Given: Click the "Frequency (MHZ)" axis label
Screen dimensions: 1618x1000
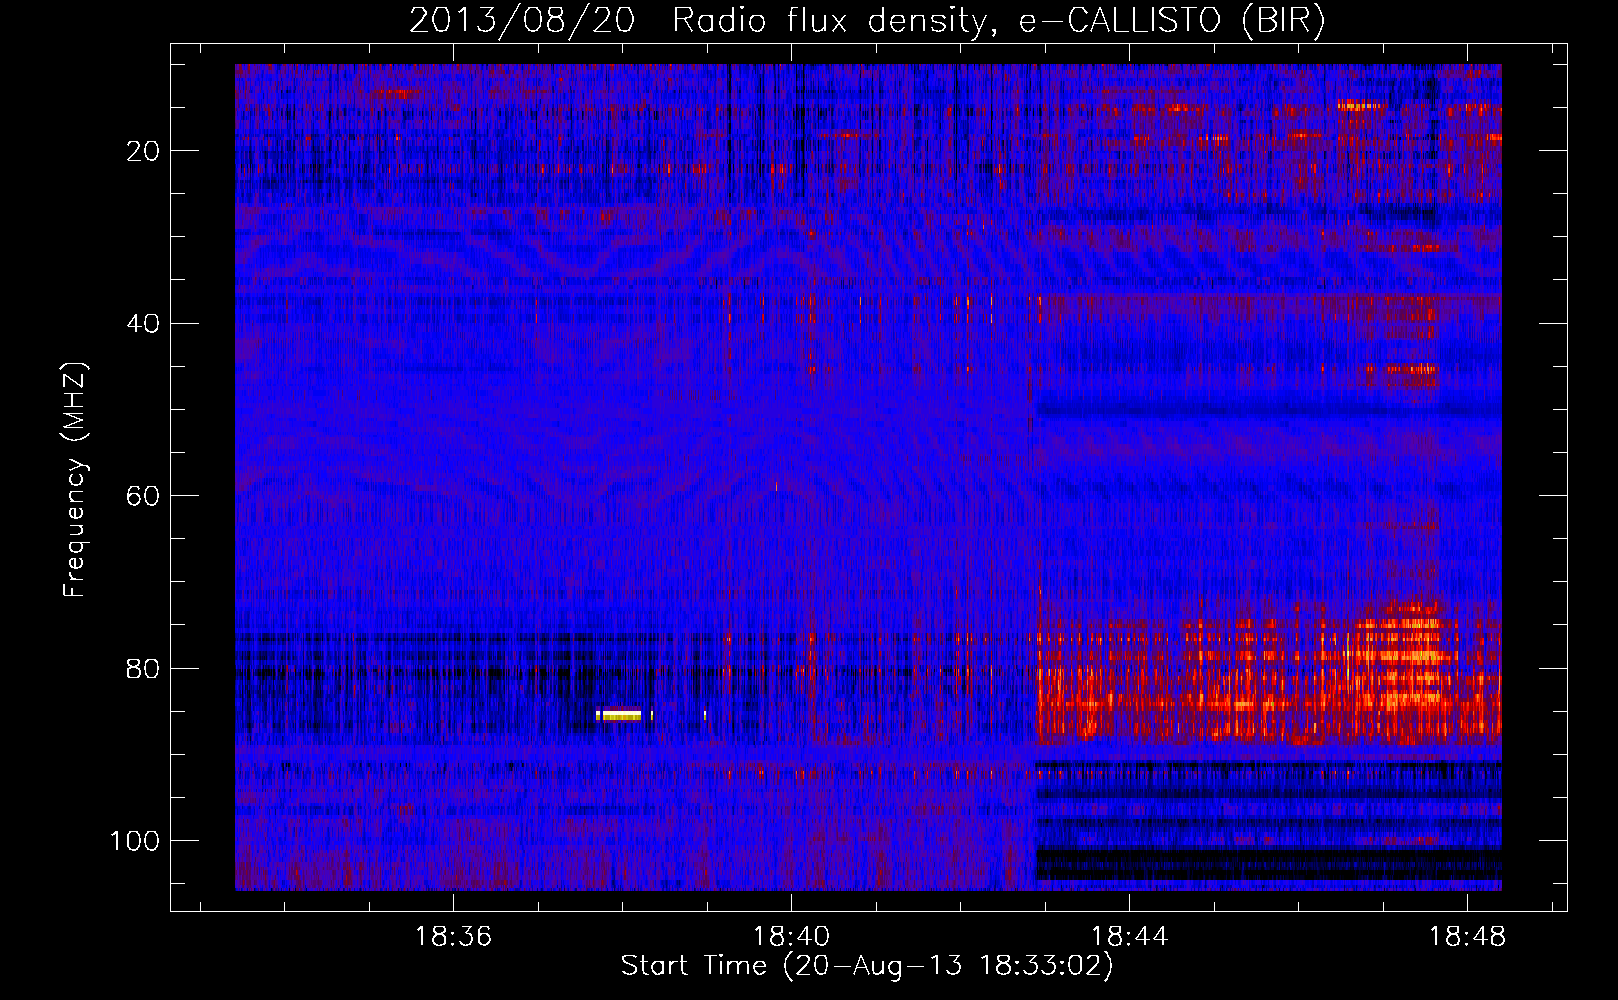Looking at the screenshot, I should coord(75,479).
